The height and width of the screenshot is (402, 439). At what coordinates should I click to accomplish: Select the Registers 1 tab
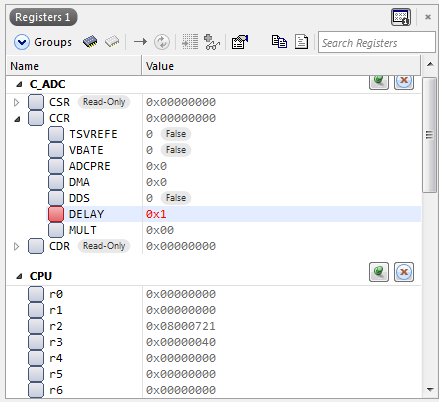point(43,17)
